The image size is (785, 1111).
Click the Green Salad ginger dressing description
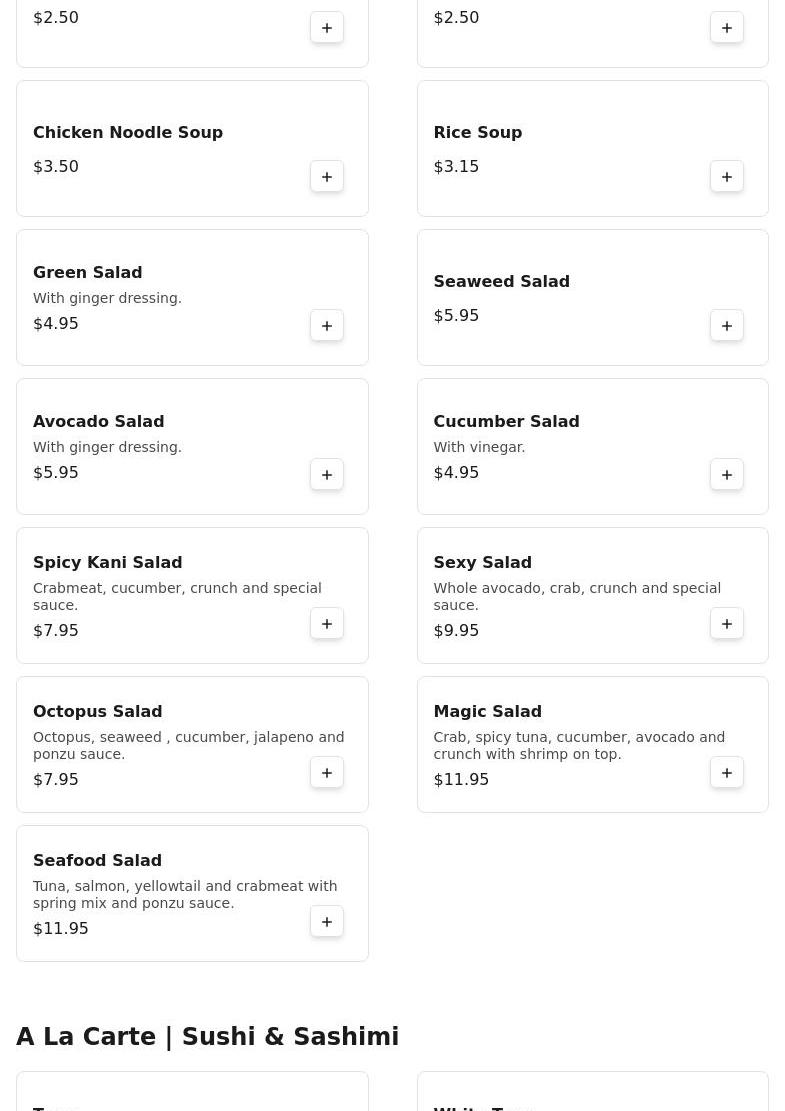107,298
